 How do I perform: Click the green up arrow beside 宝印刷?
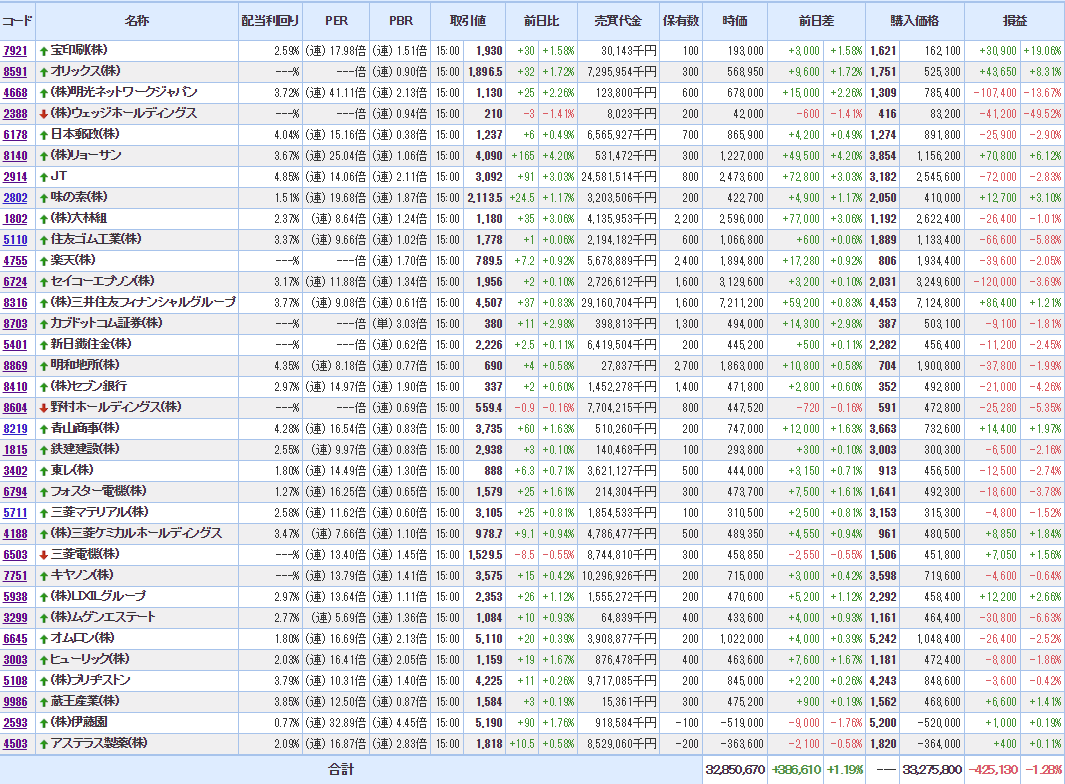[43, 50]
